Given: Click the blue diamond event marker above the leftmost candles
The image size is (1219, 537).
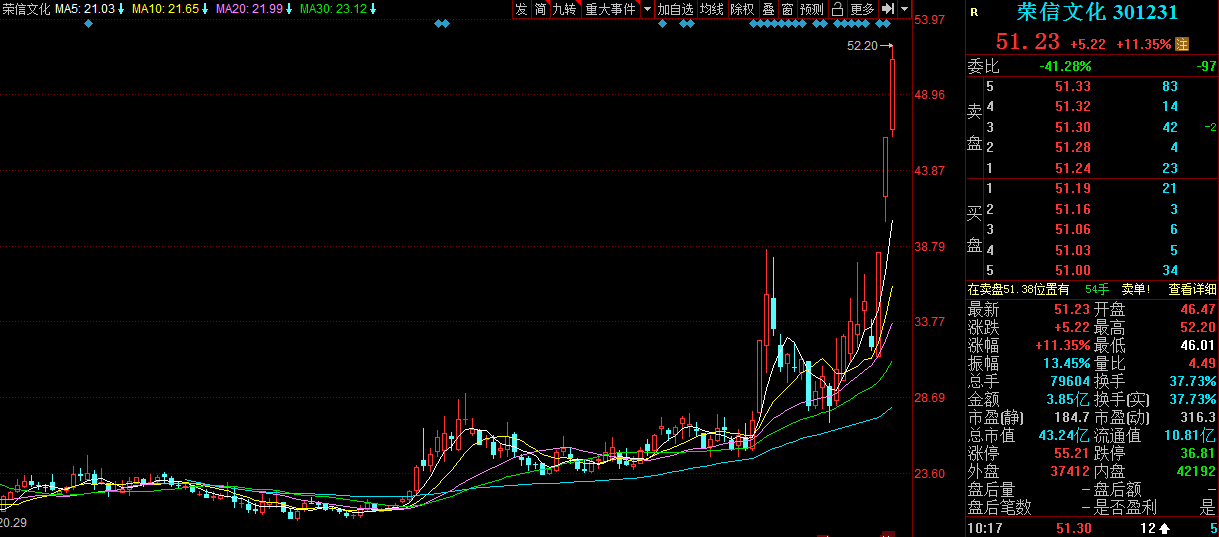Looking at the screenshot, I should tap(88, 23).
